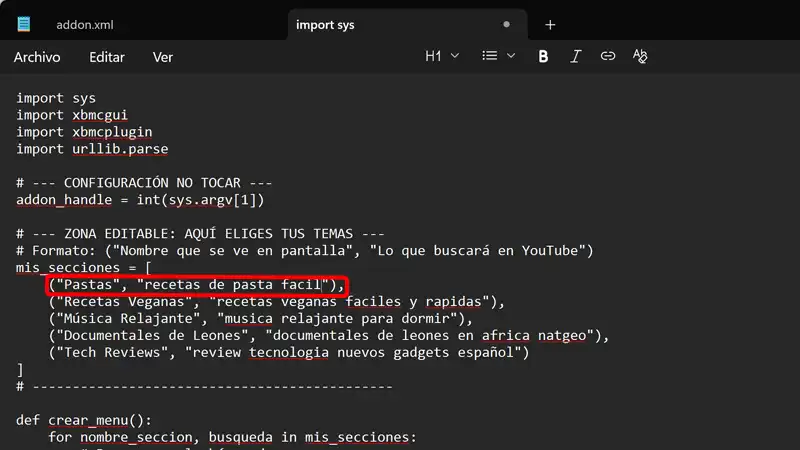This screenshot has width=800, height=450.
Task: Click the 'def crear_menu():' line
Action: (90, 420)
